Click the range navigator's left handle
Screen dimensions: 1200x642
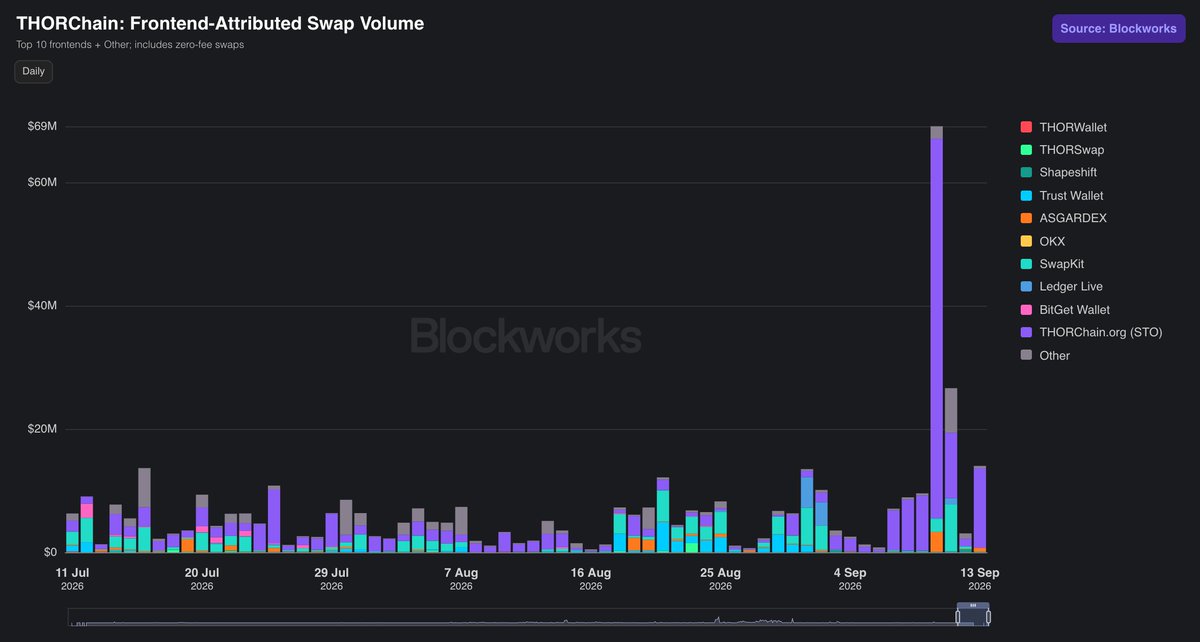958,617
